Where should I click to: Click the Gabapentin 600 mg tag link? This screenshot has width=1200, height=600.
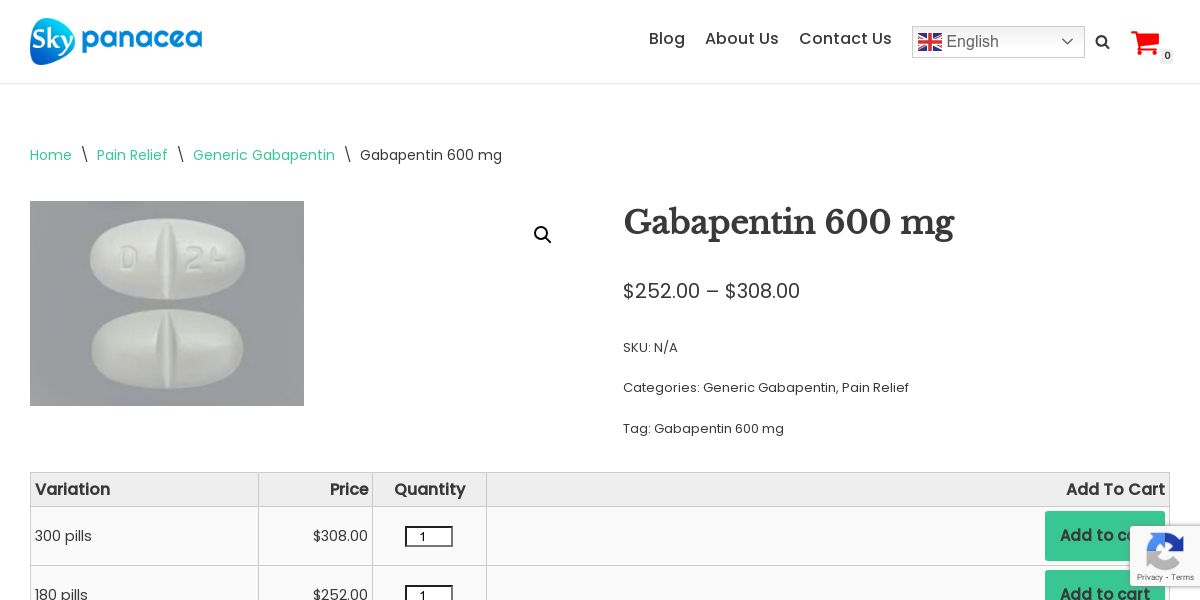(719, 429)
